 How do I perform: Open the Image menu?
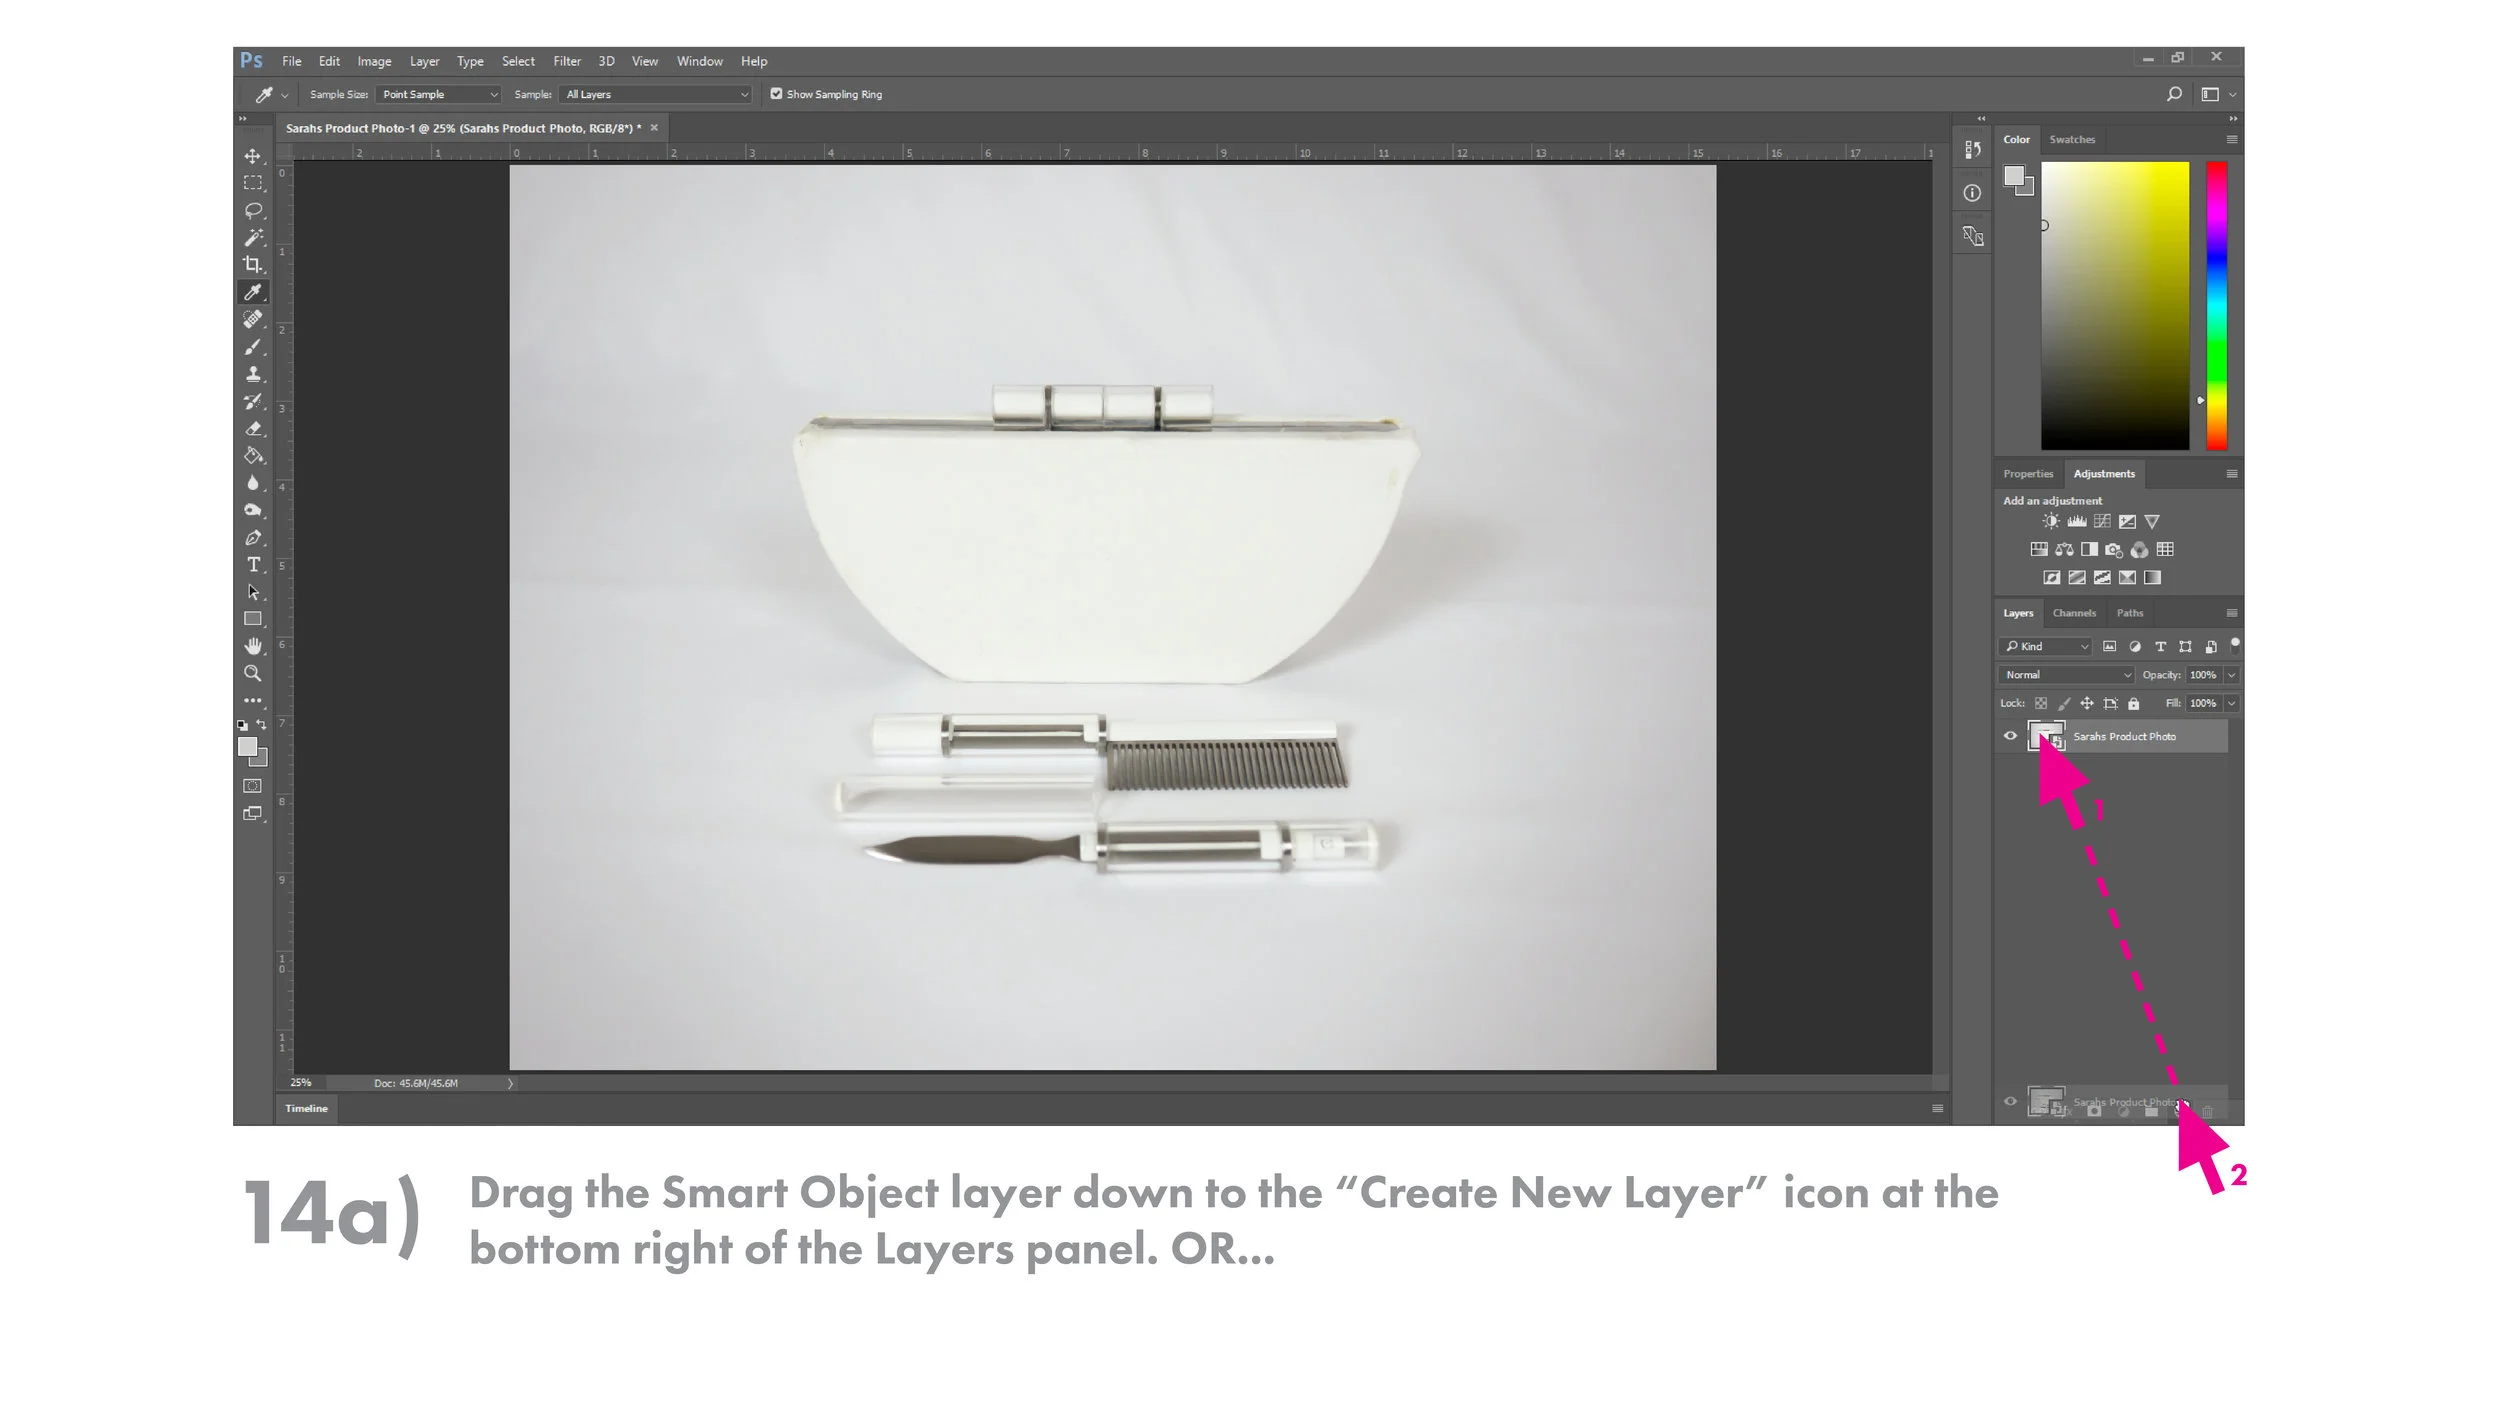(374, 61)
